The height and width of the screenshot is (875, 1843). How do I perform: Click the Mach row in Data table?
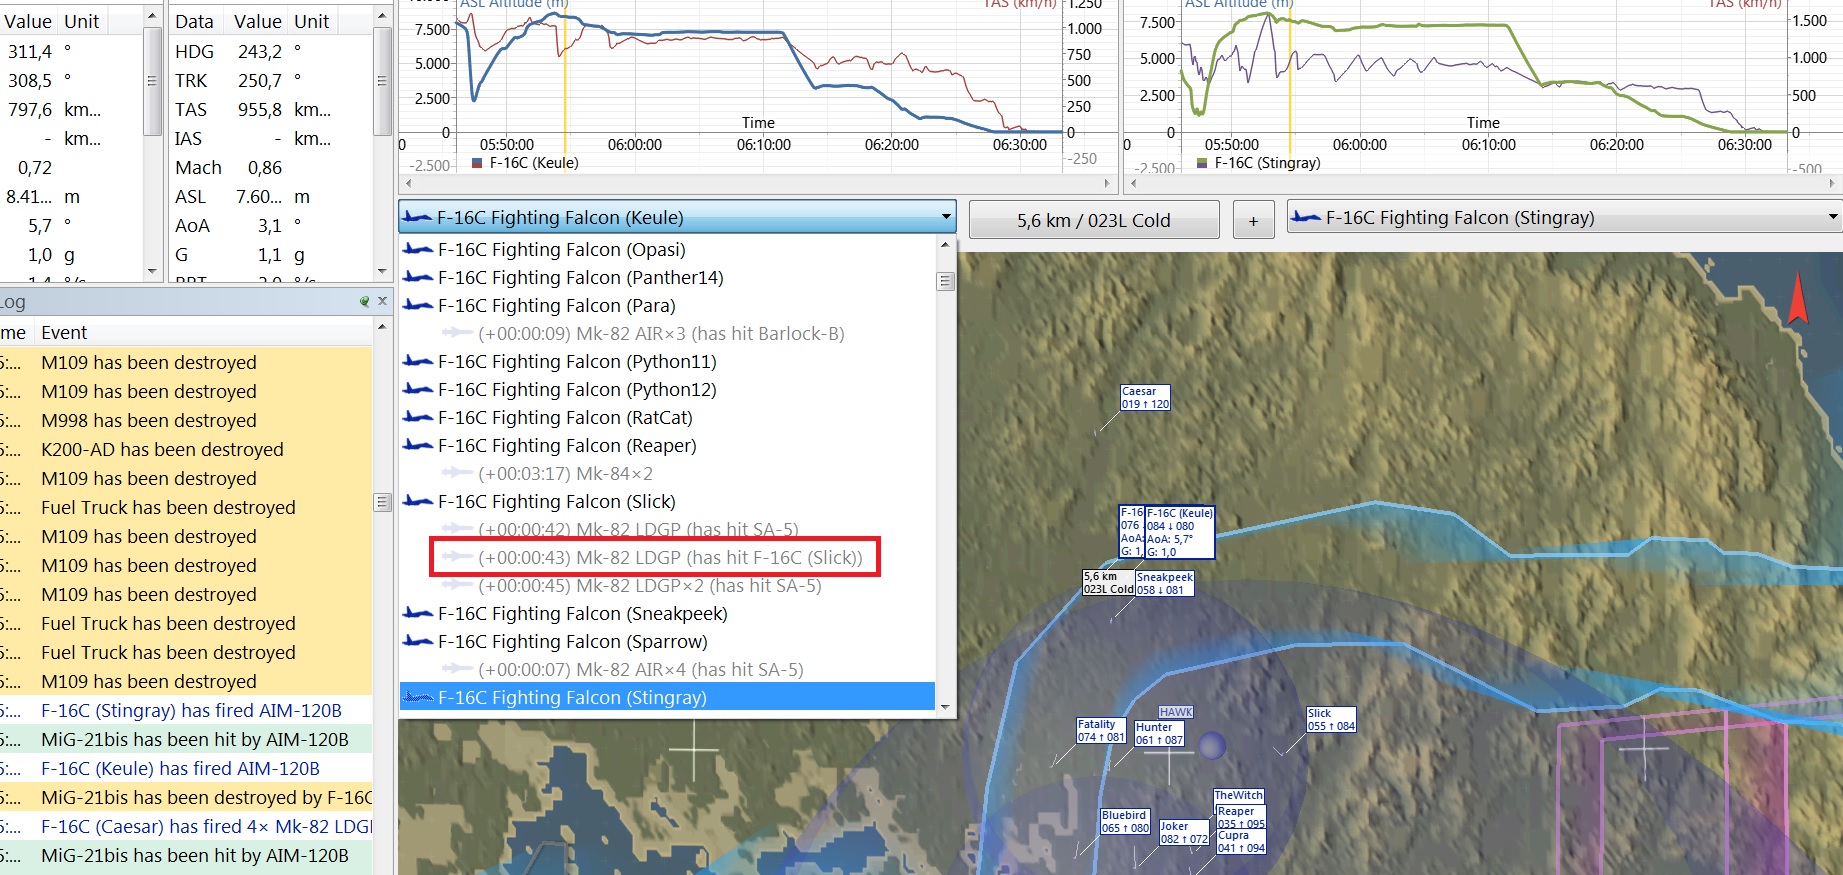tap(271, 167)
